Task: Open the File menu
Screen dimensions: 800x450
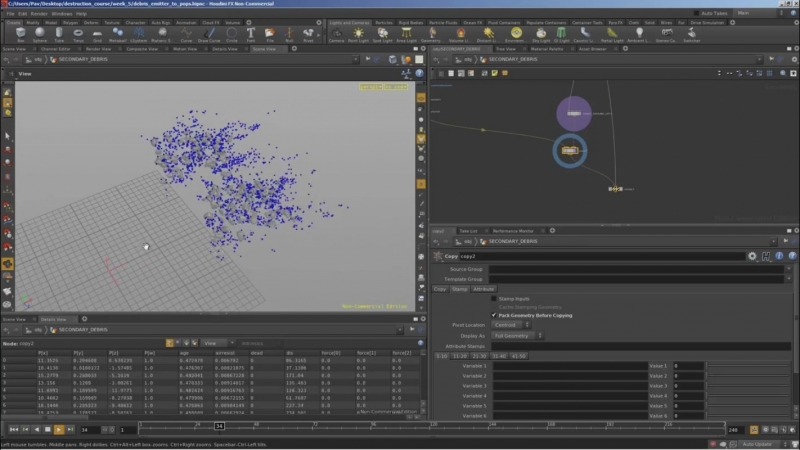Action: (10, 13)
